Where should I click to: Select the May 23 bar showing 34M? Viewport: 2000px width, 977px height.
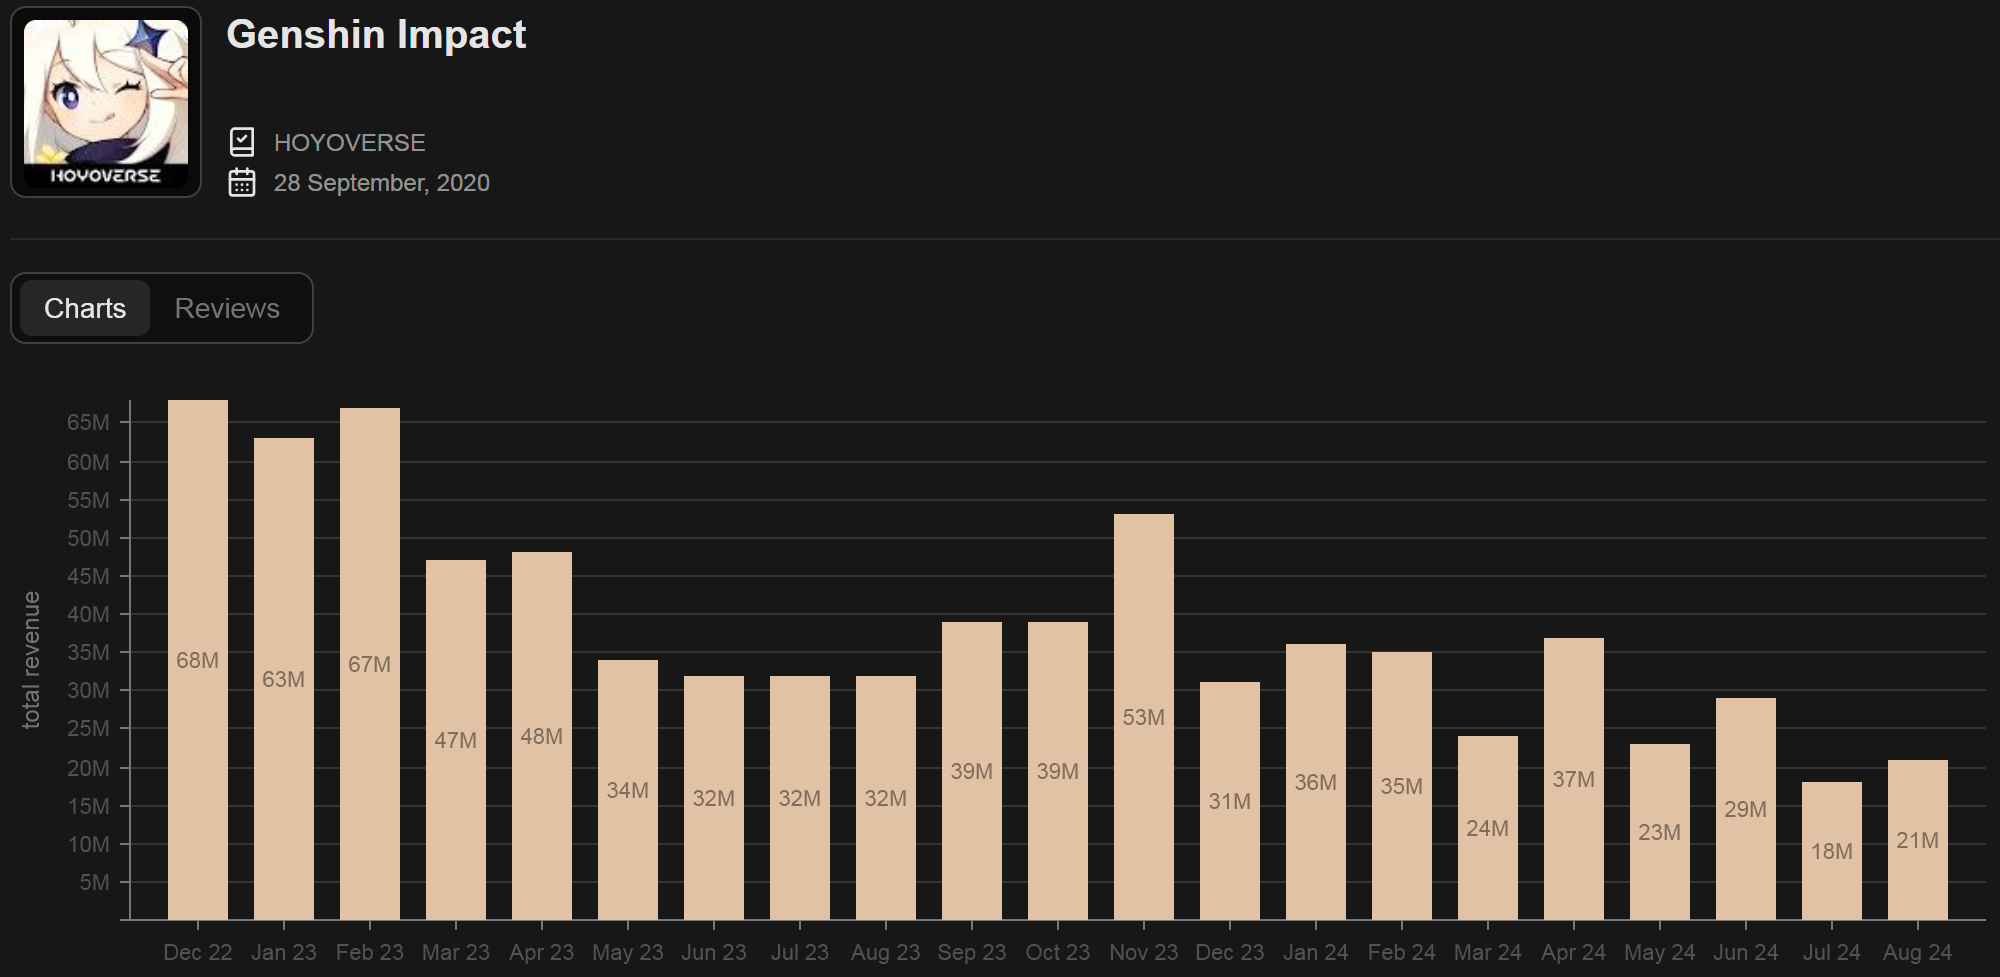tap(628, 790)
